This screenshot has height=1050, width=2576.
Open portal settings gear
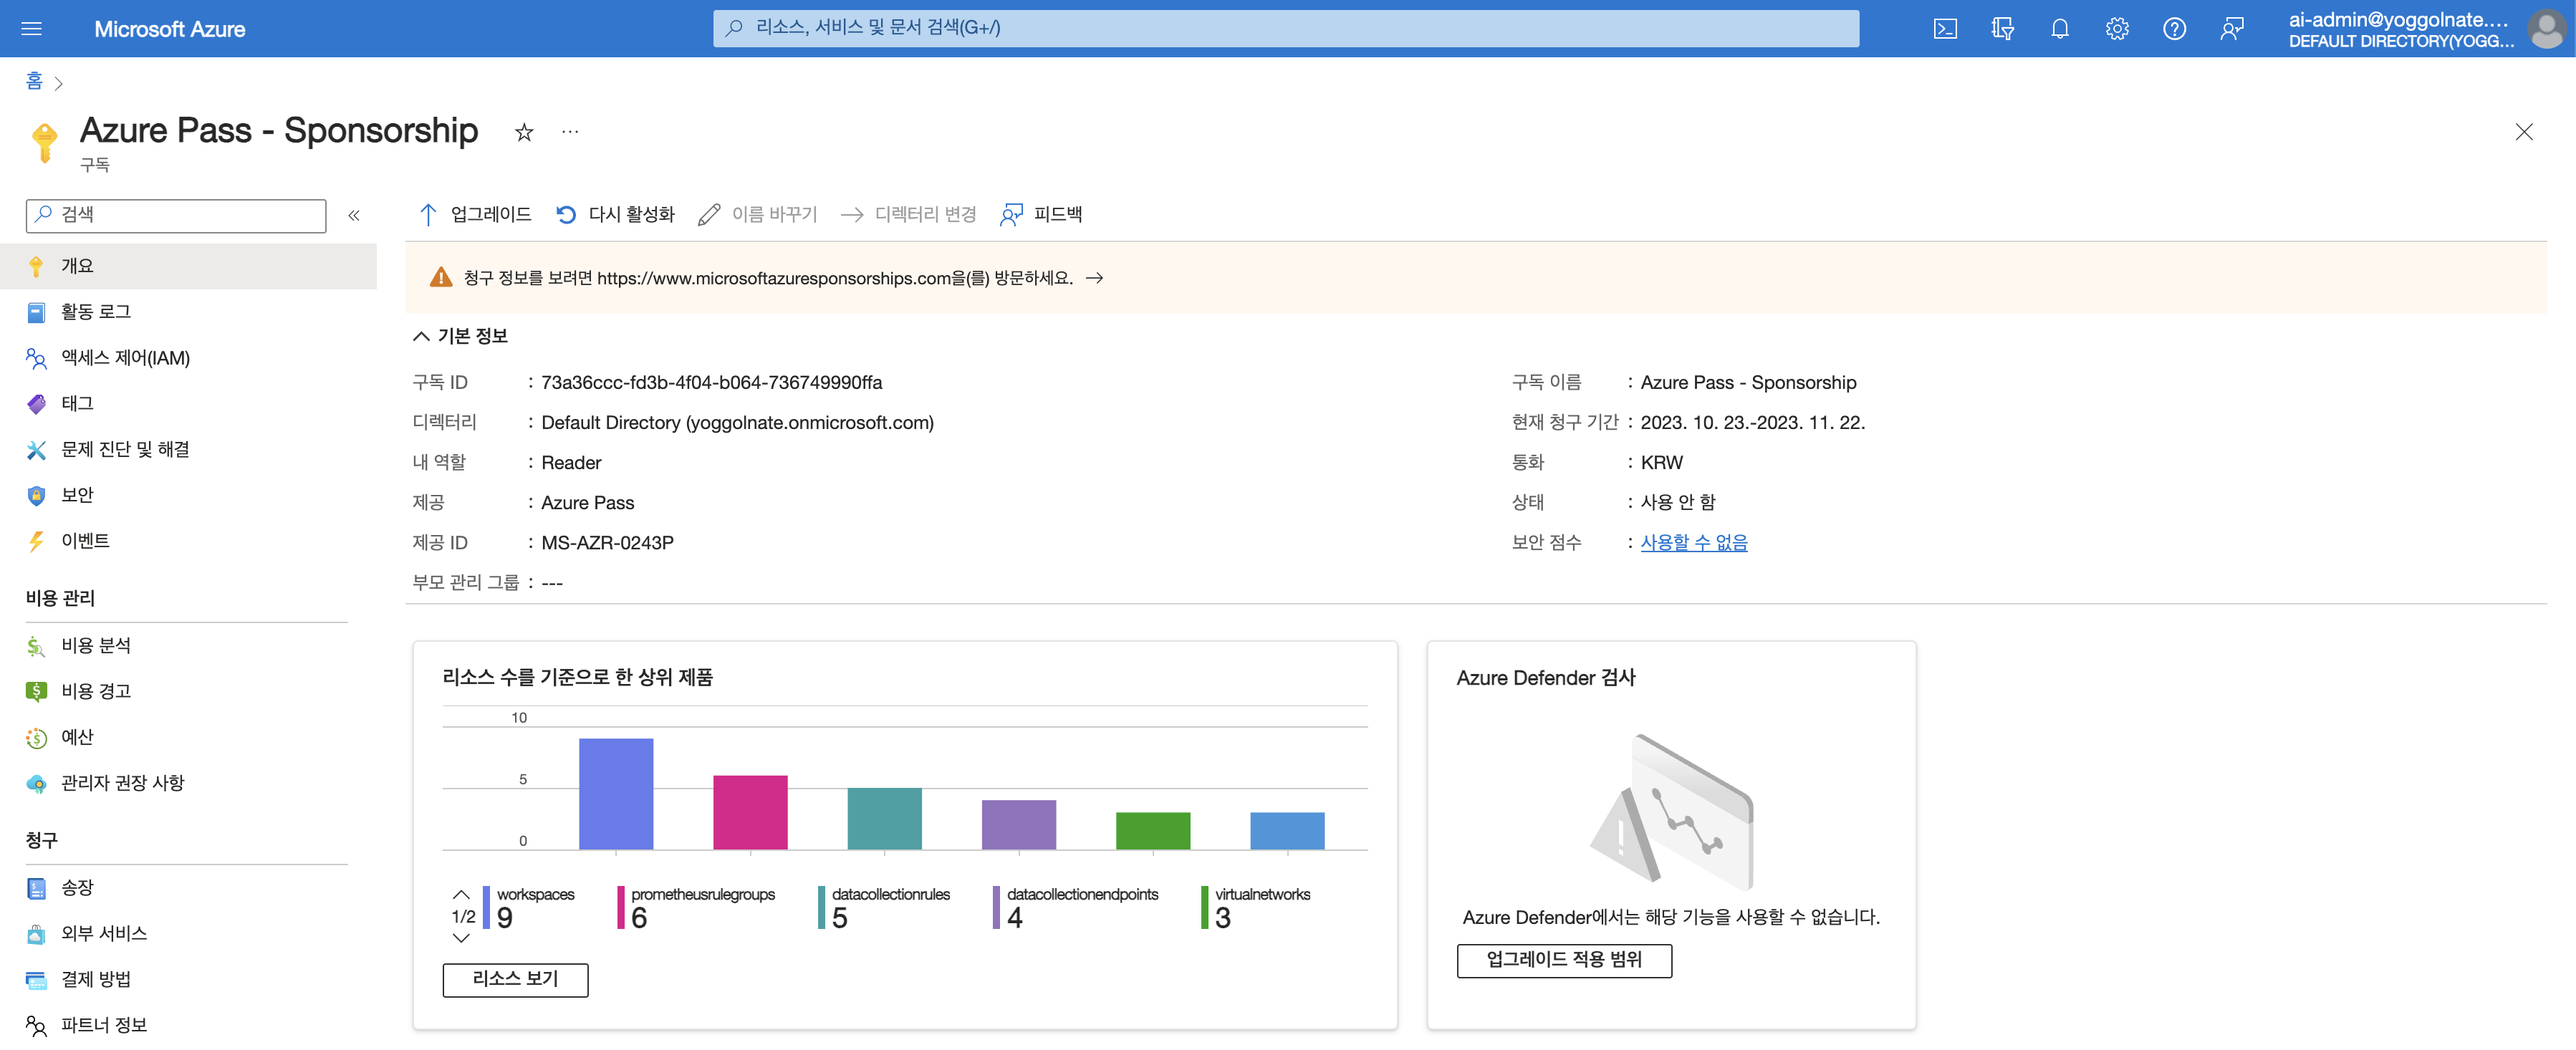tap(2116, 29)
